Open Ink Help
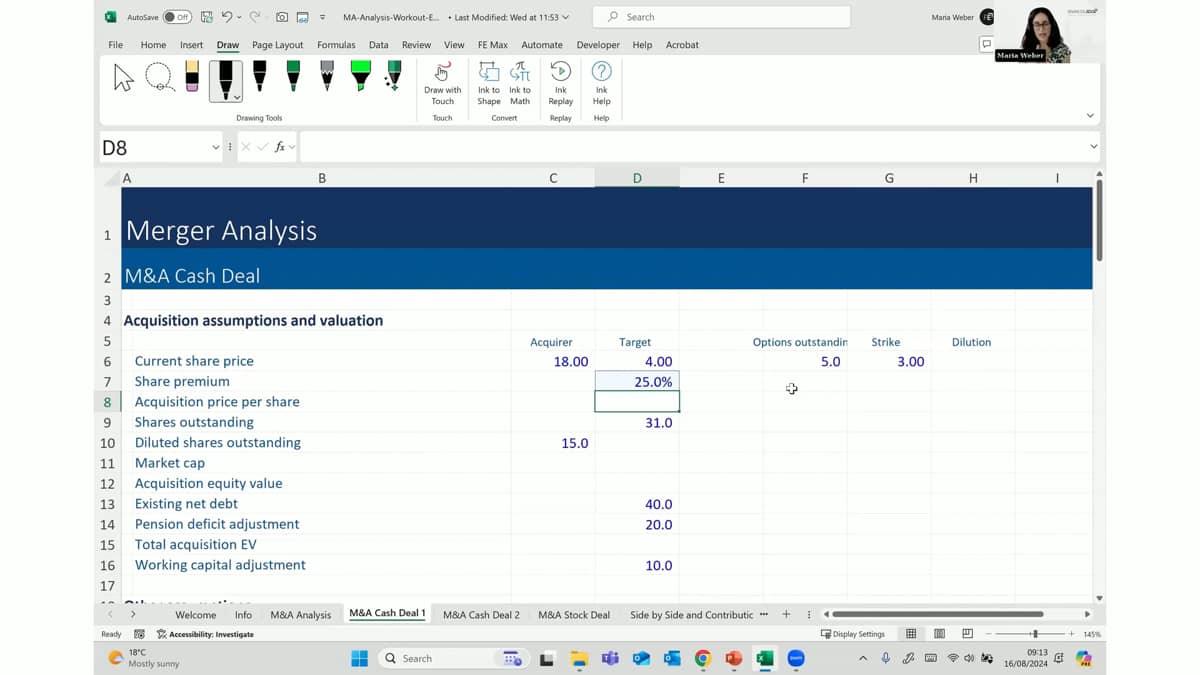Screen dimensions: 1200x675 [601, 84]
